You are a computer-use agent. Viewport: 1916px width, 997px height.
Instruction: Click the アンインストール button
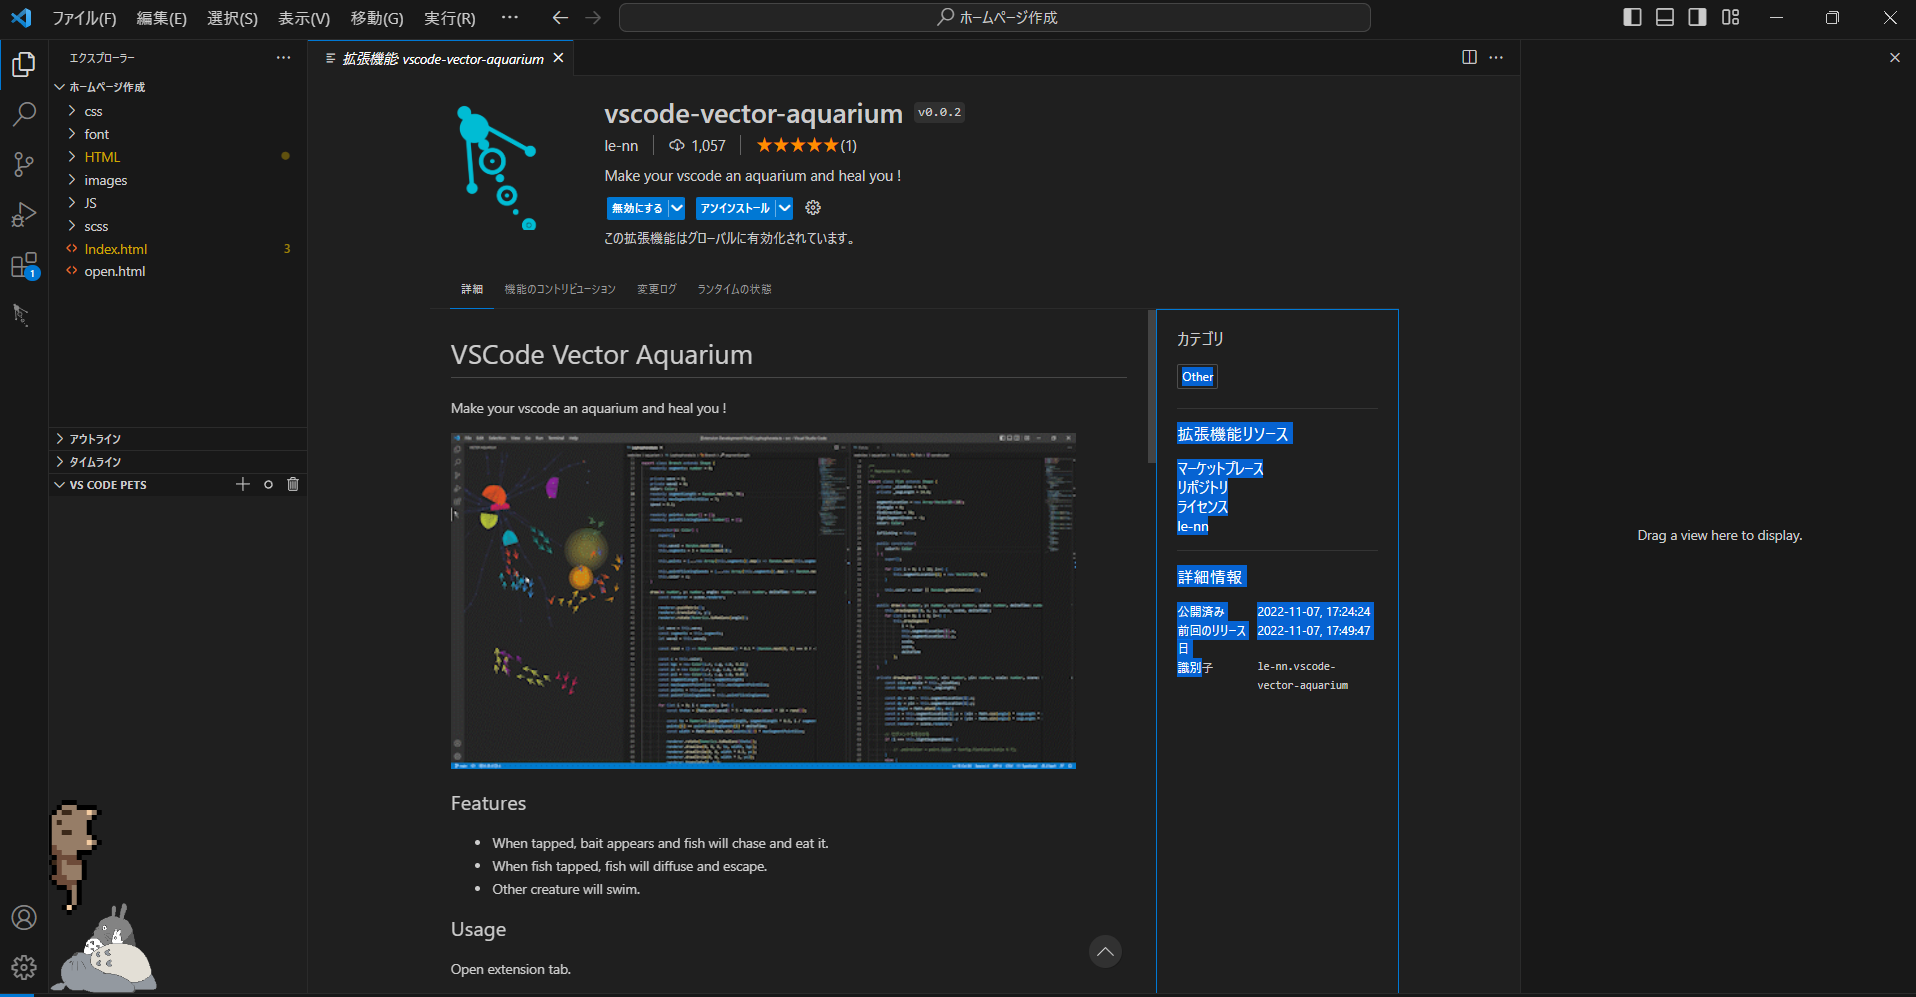click(x=735, y=207)
